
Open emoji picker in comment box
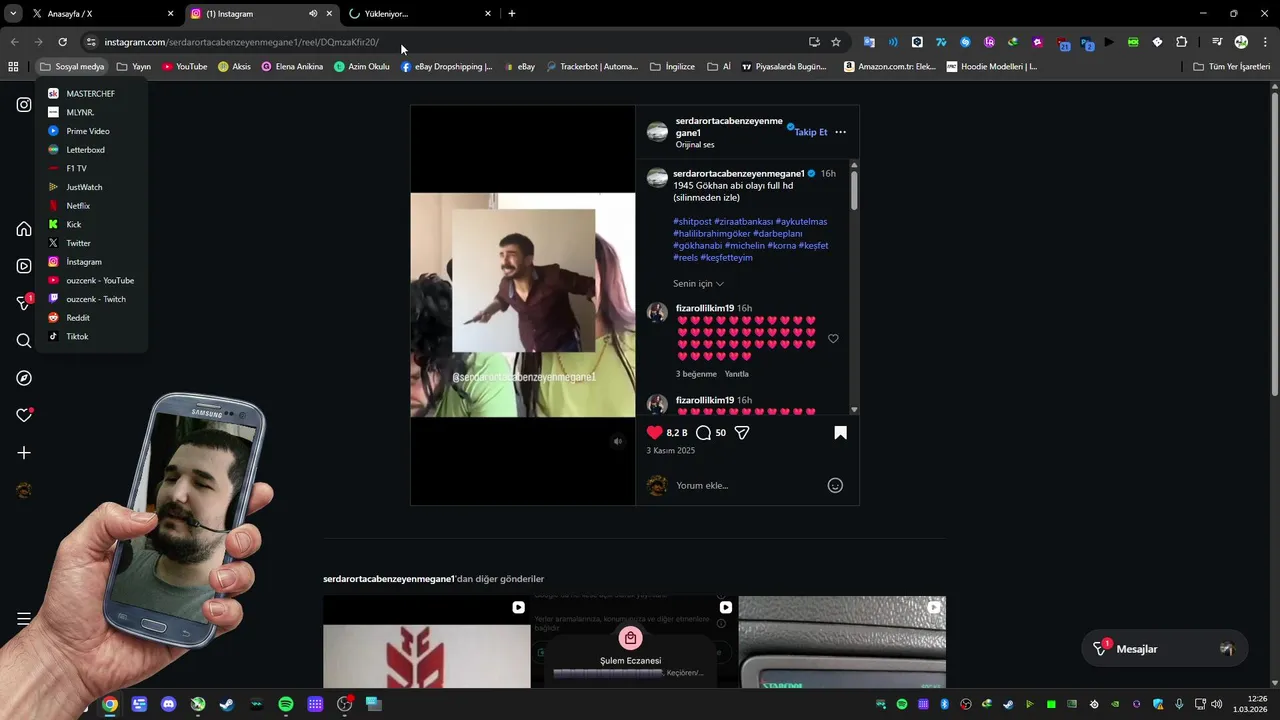(x=835, y=485)
